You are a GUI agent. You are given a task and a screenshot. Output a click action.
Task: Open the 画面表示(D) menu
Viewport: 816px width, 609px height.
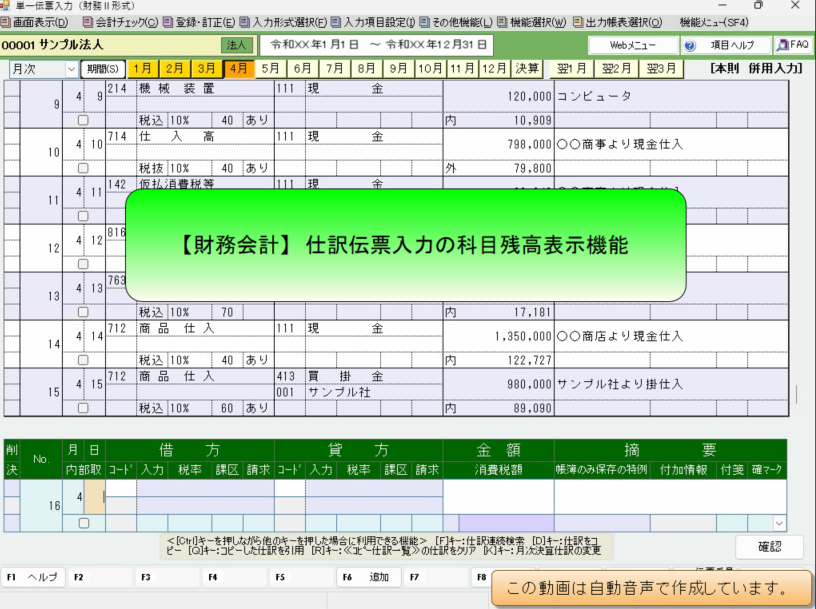(x=34, y=22)
